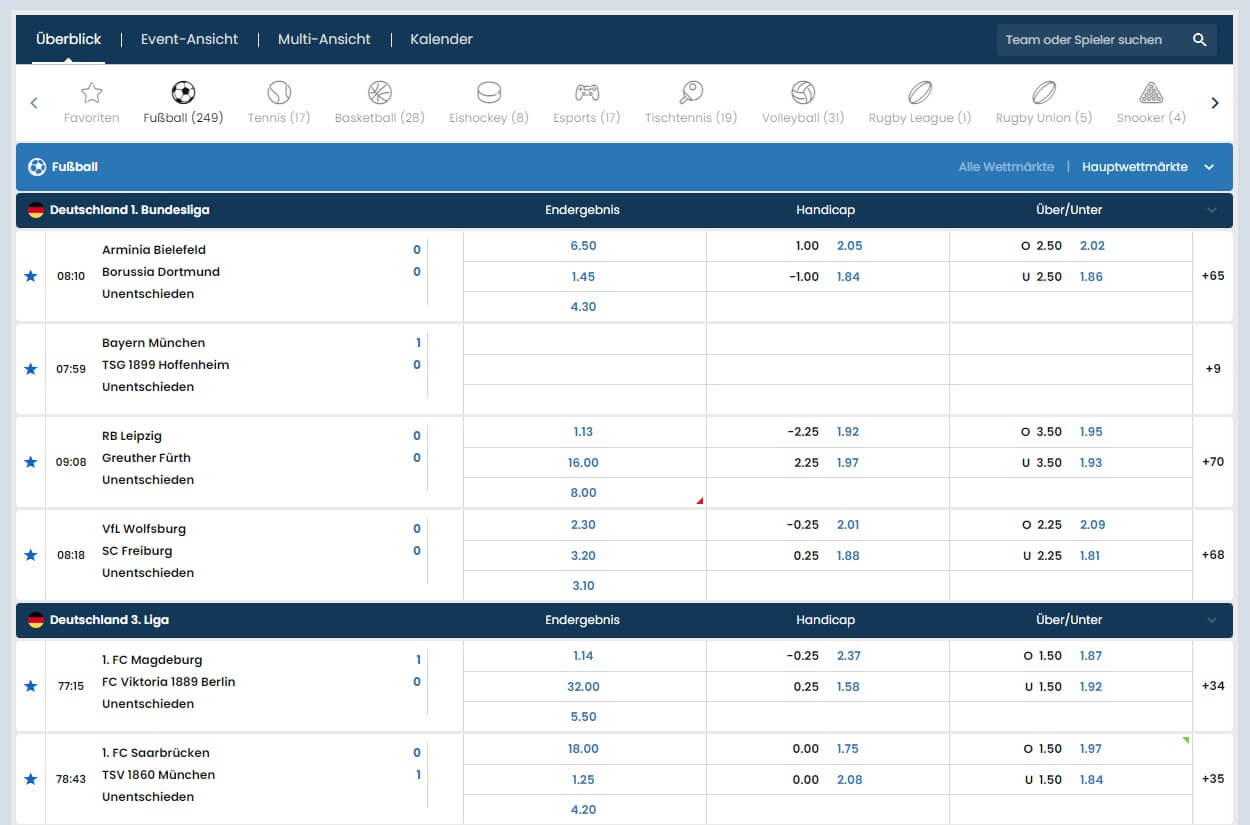Select Magdeburg handicap -0.25 at 2.37
1250x825 pixels.
[827, 656]
